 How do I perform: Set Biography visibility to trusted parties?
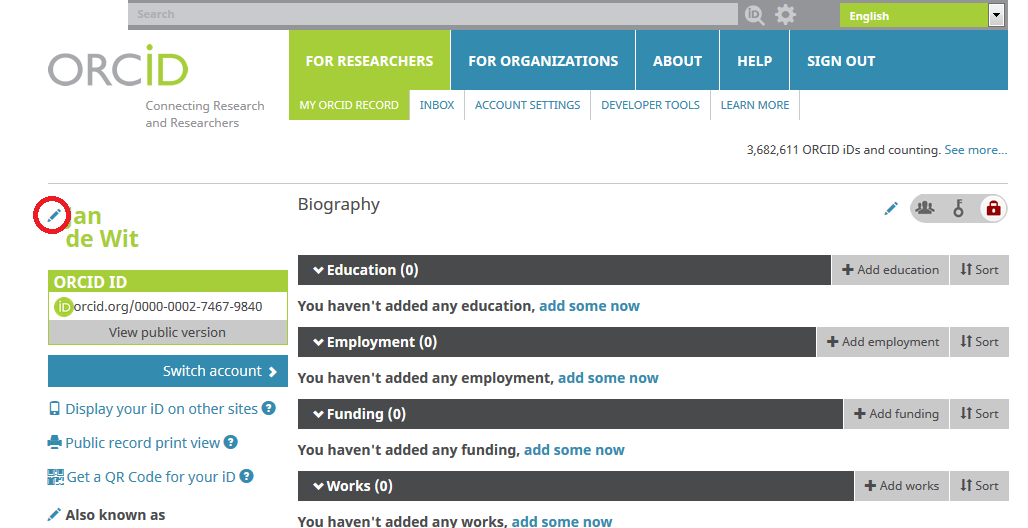pyautogui.click(x=959, y=208)
